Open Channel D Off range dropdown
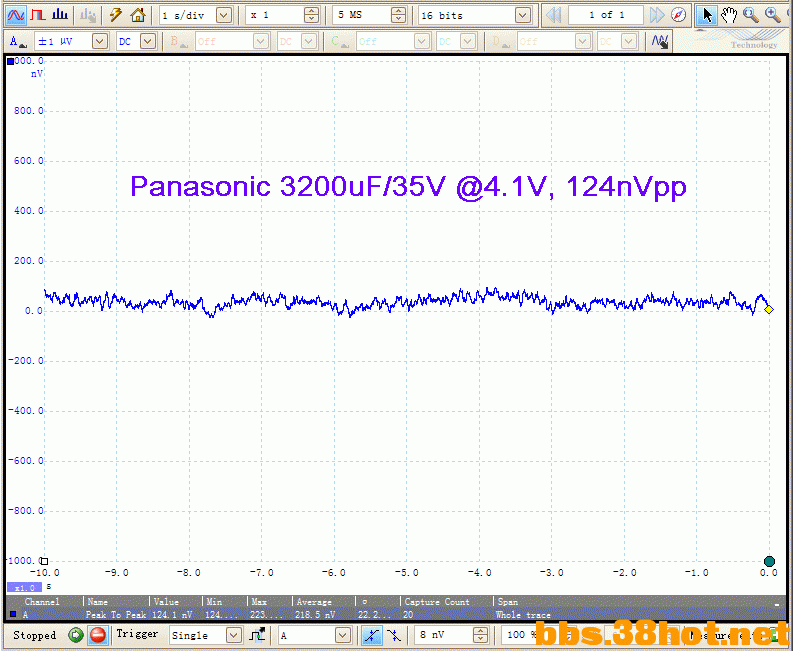This screenshot has width=793, height=651. tap(582, 41)
